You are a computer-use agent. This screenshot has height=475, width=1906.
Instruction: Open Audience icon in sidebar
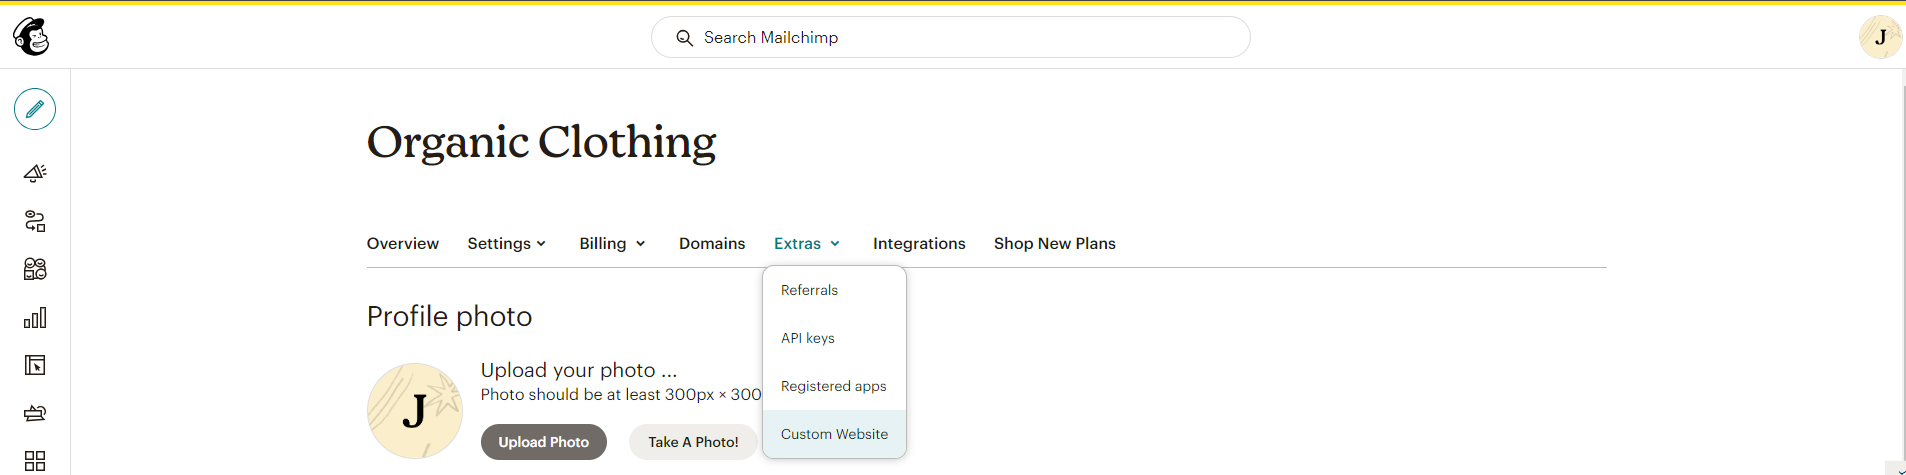tap(35, 269)
